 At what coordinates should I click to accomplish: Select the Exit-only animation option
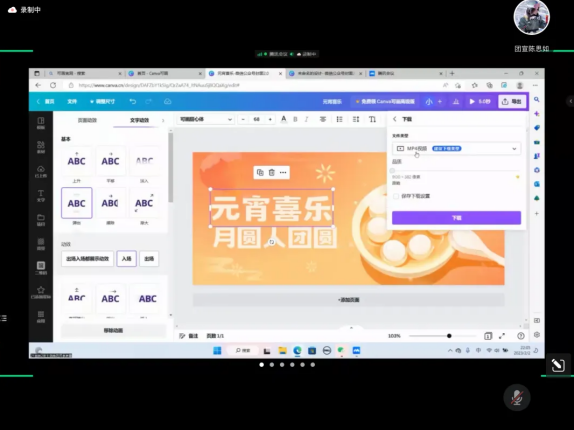pyautogui.click(x=149, y=259)
